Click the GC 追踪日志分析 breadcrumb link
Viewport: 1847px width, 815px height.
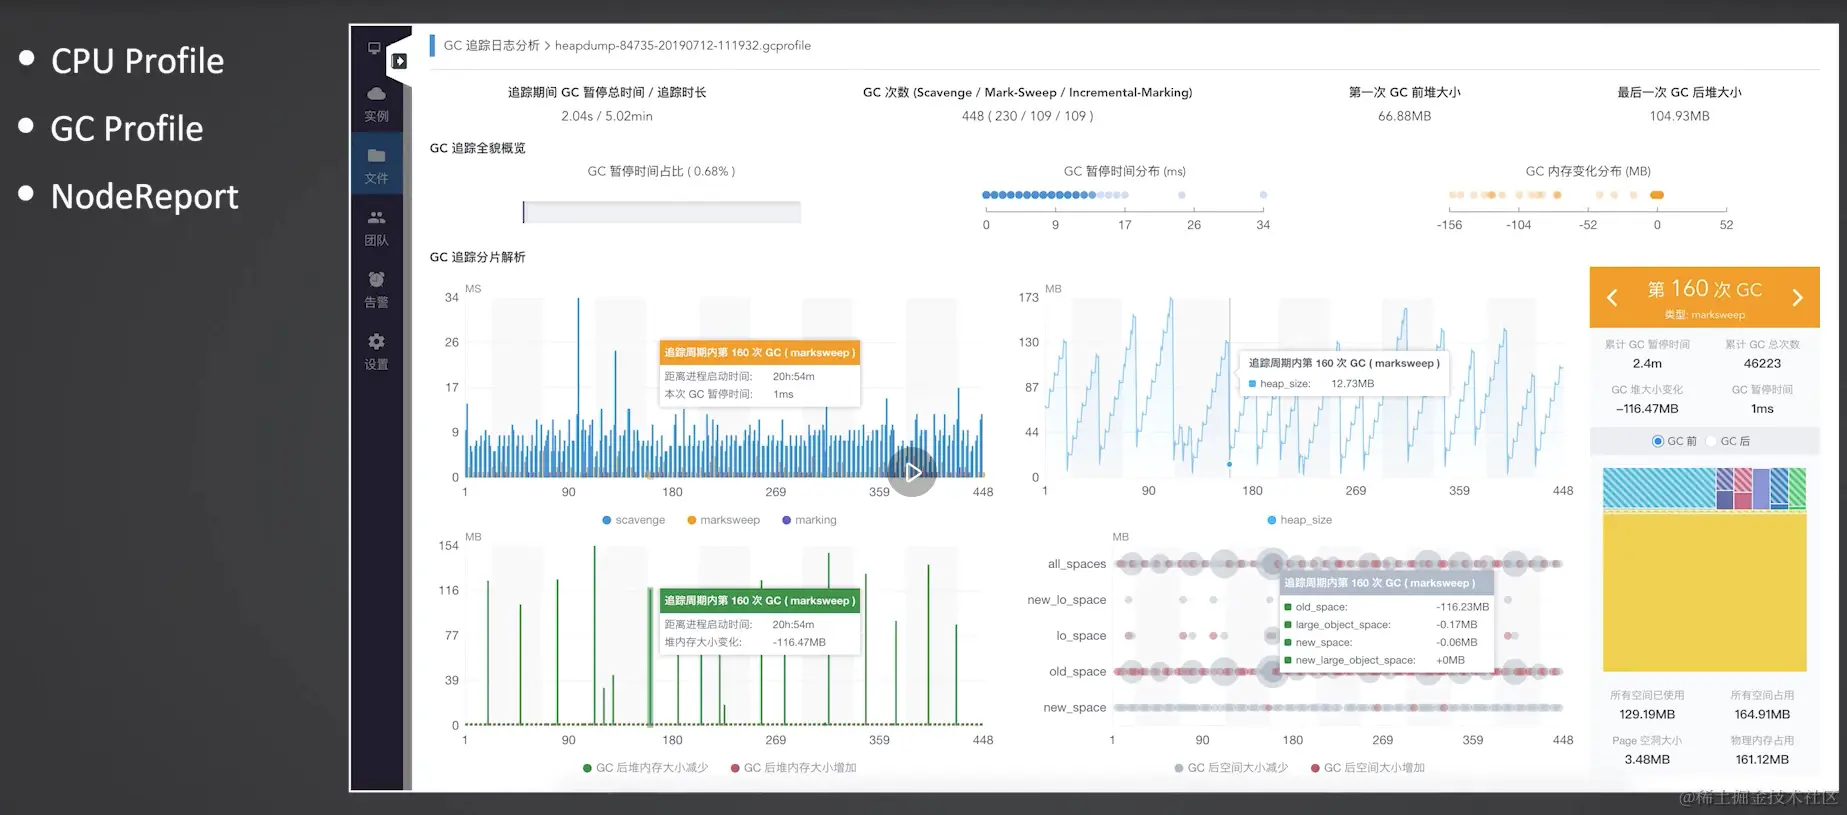click(x=491, y=45)
